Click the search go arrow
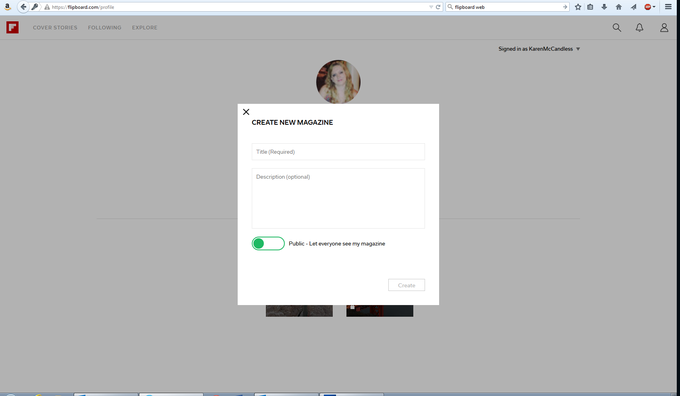Image resolution: width=680 pixels, height=396 pixels. tap(565, 7)
